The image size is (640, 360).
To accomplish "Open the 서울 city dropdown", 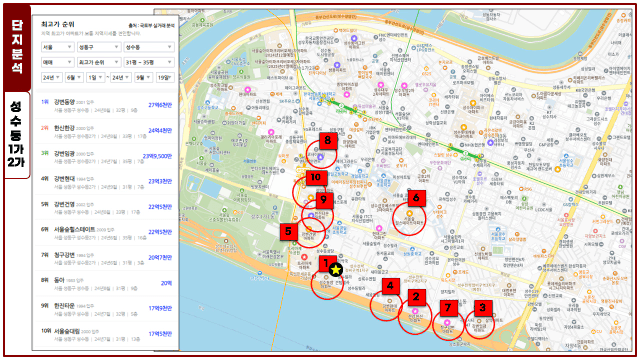I will 57,47.
